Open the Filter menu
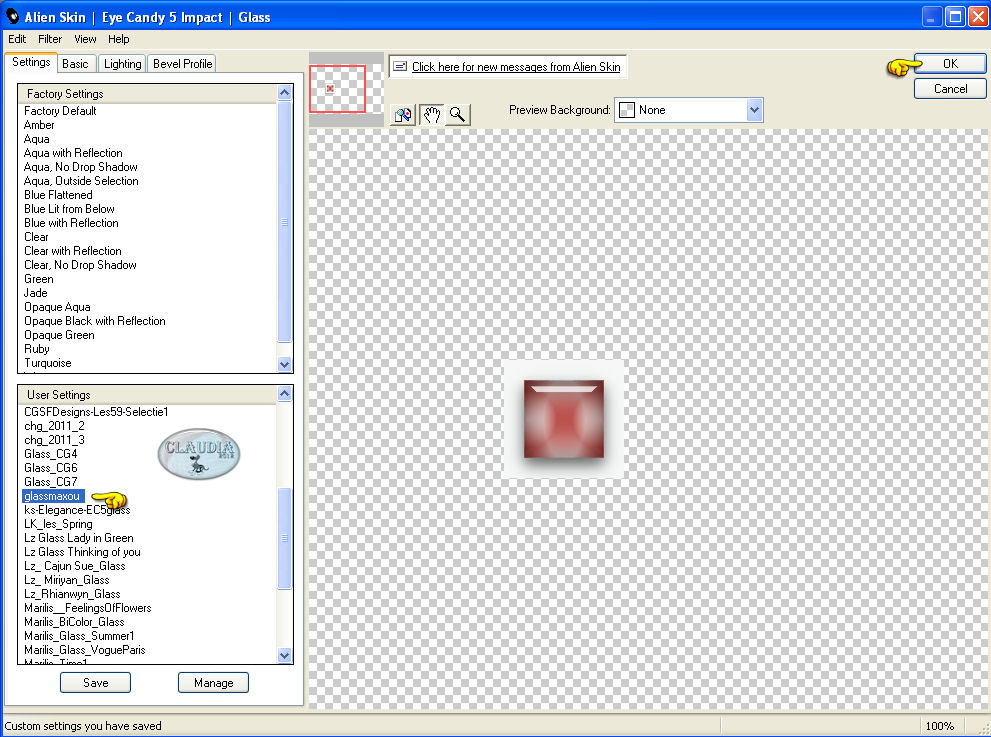Image resolution: width=991 pixels, height=737 pixels. click(50, 39)
